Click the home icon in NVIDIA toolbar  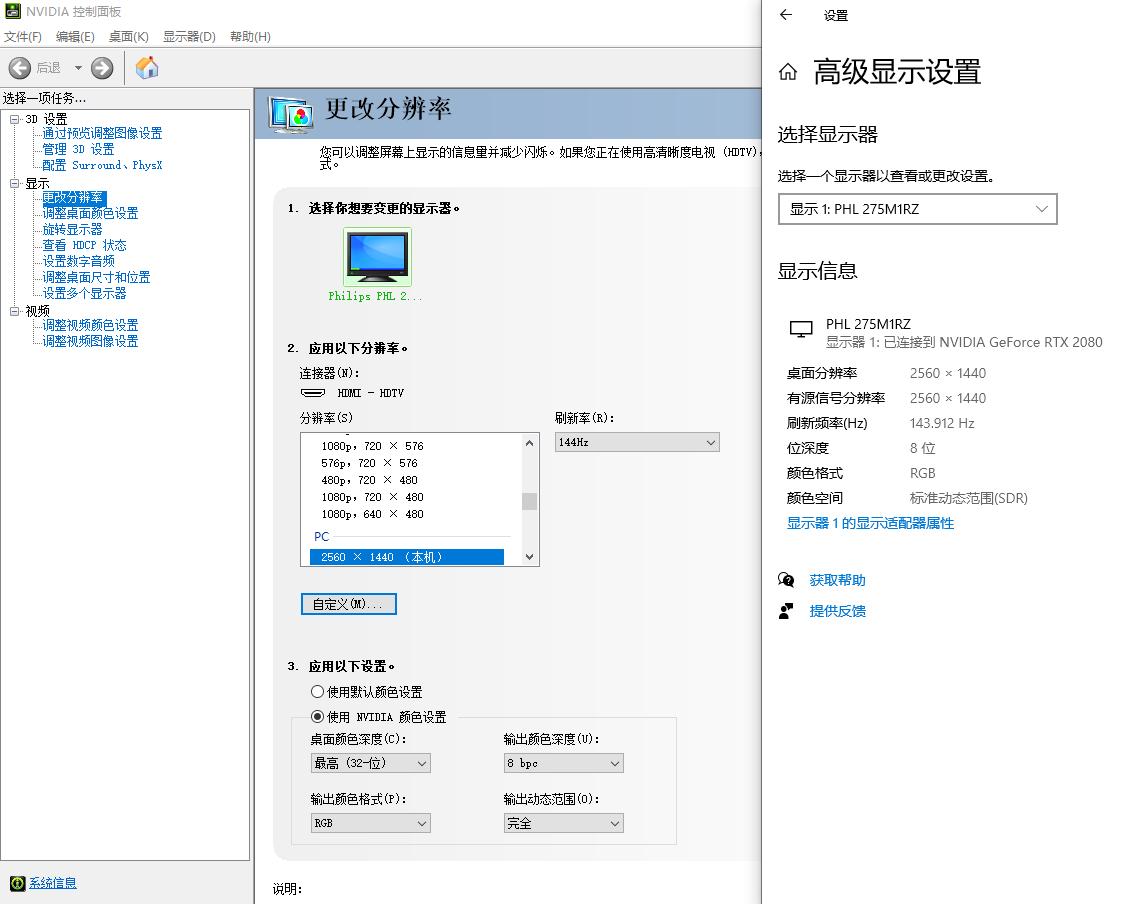147,68
